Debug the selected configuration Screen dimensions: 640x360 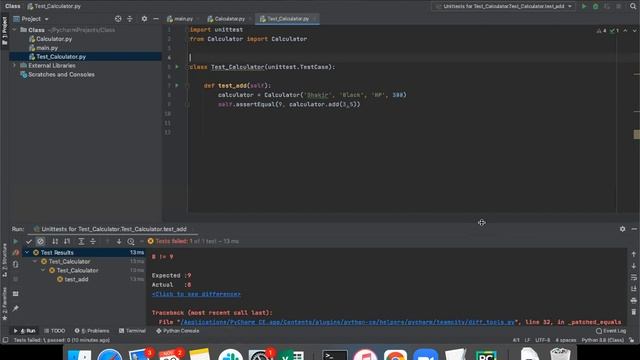596,6
